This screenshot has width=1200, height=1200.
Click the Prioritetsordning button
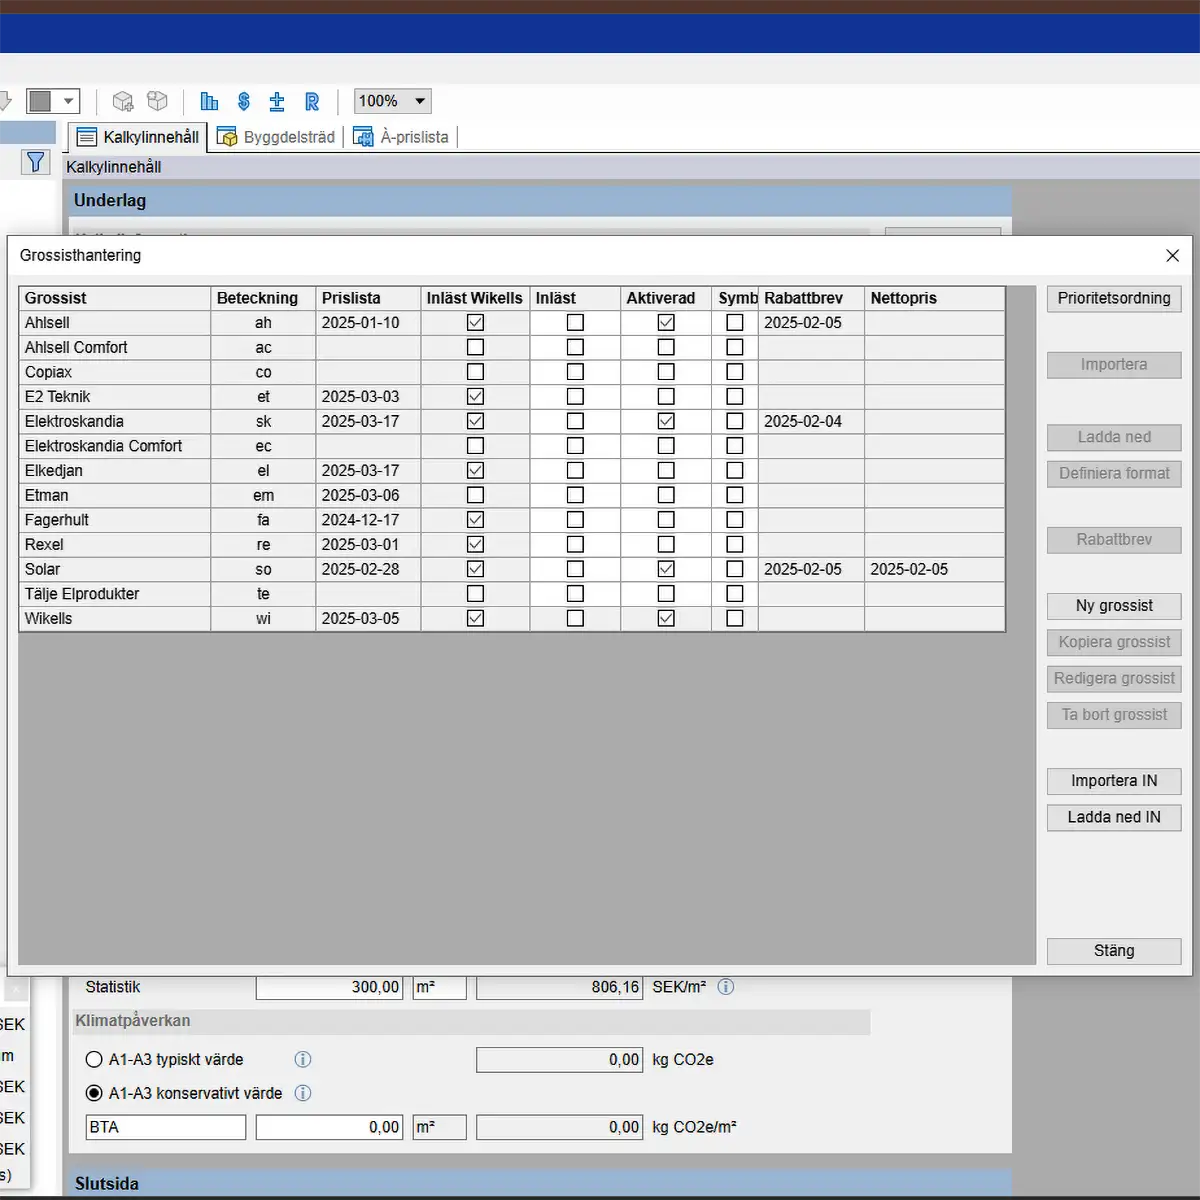(1114, 299)
